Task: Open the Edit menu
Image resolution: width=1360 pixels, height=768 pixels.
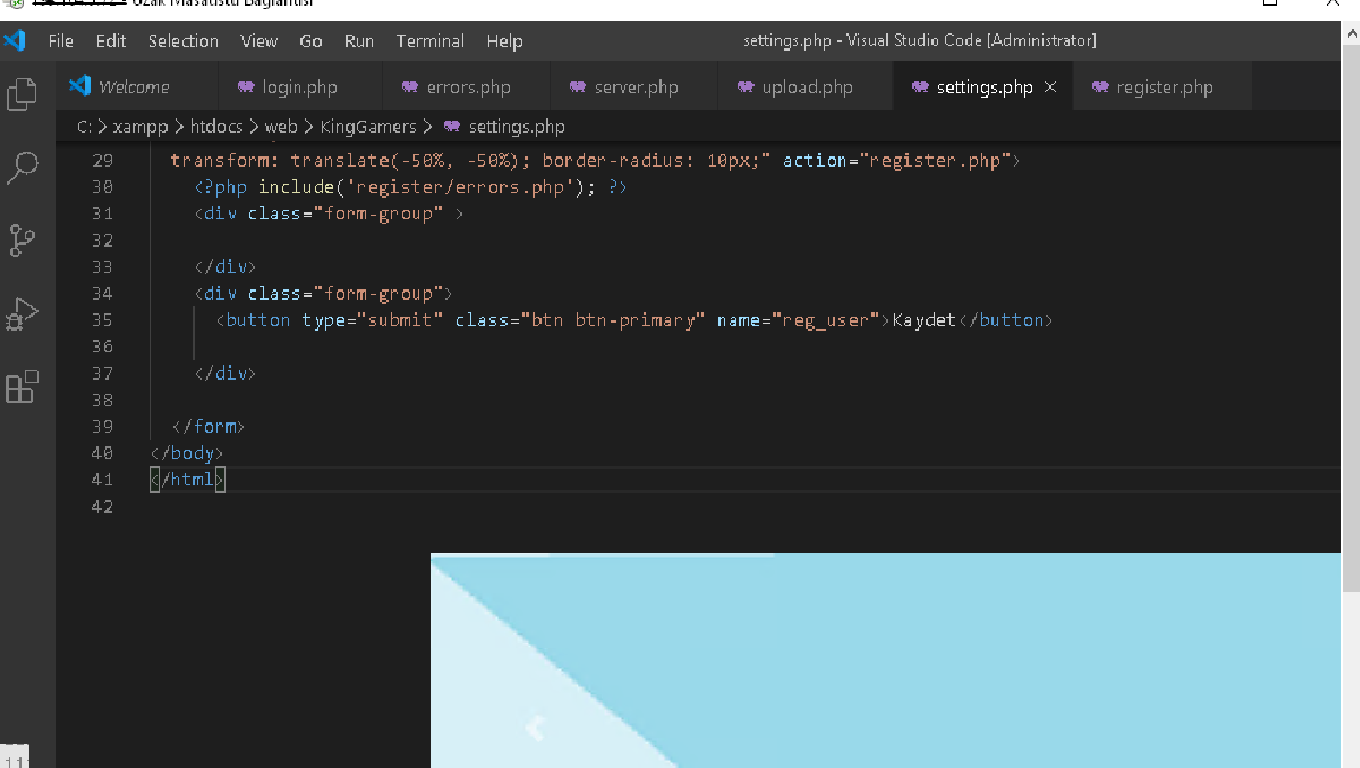Action: [x=111, y=41]
